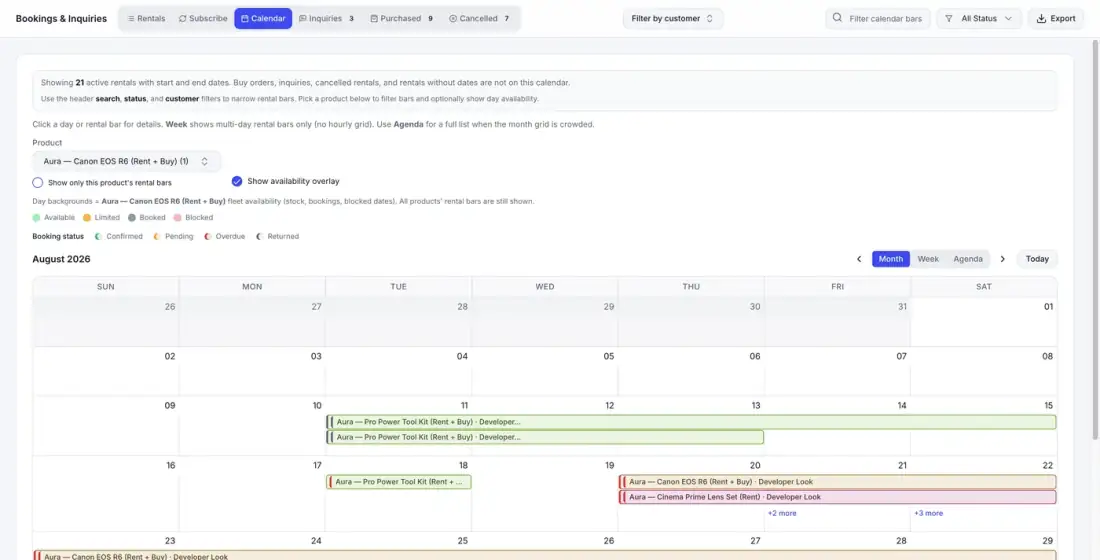This screenshot has height=560, width=1100.
Task: Click the Inquiries chat icon
Action: (x=302, y=19)
